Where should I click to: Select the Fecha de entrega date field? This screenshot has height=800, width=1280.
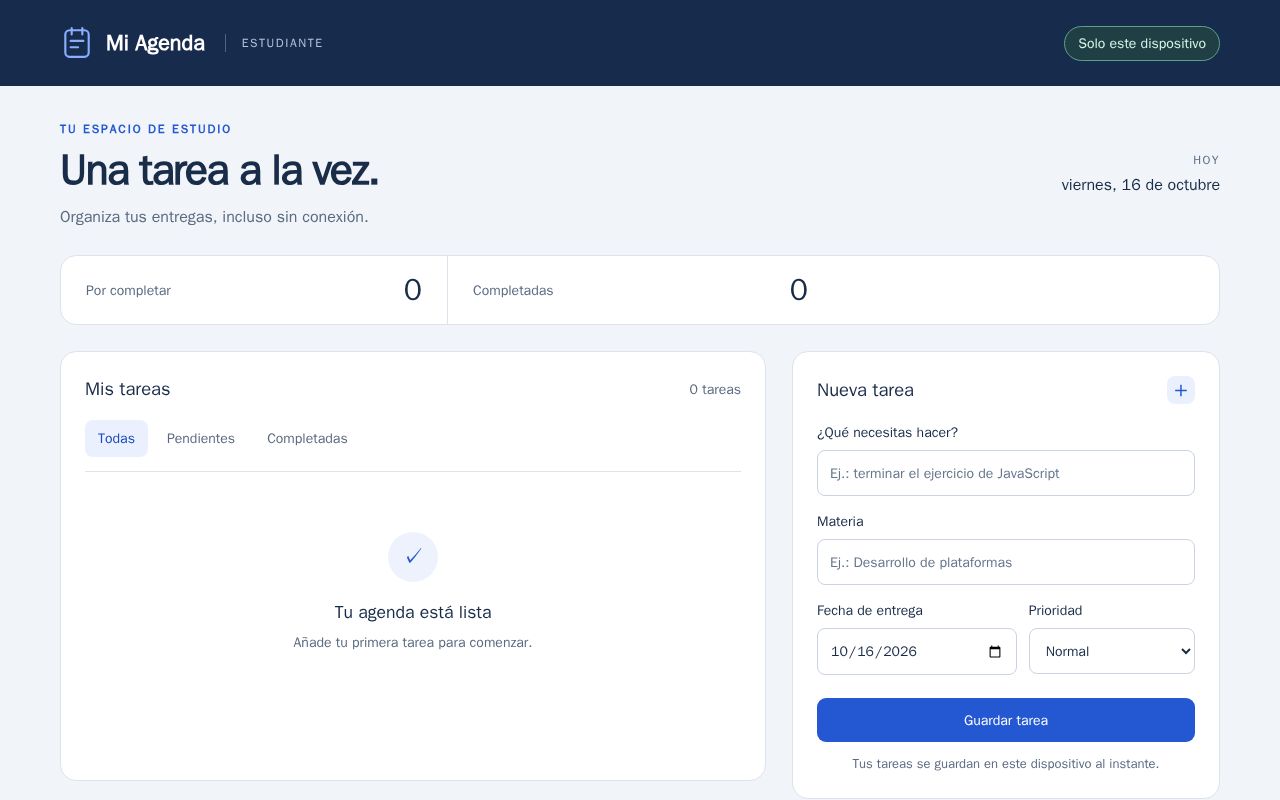tap(917, 651)
